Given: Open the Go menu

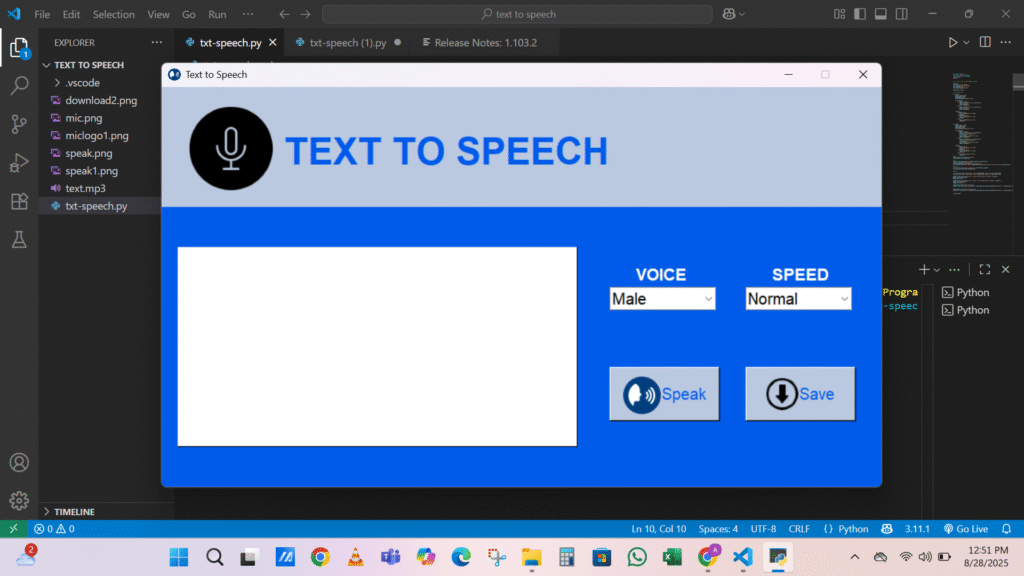Looking at the screenshot, I should pos(189,14).
